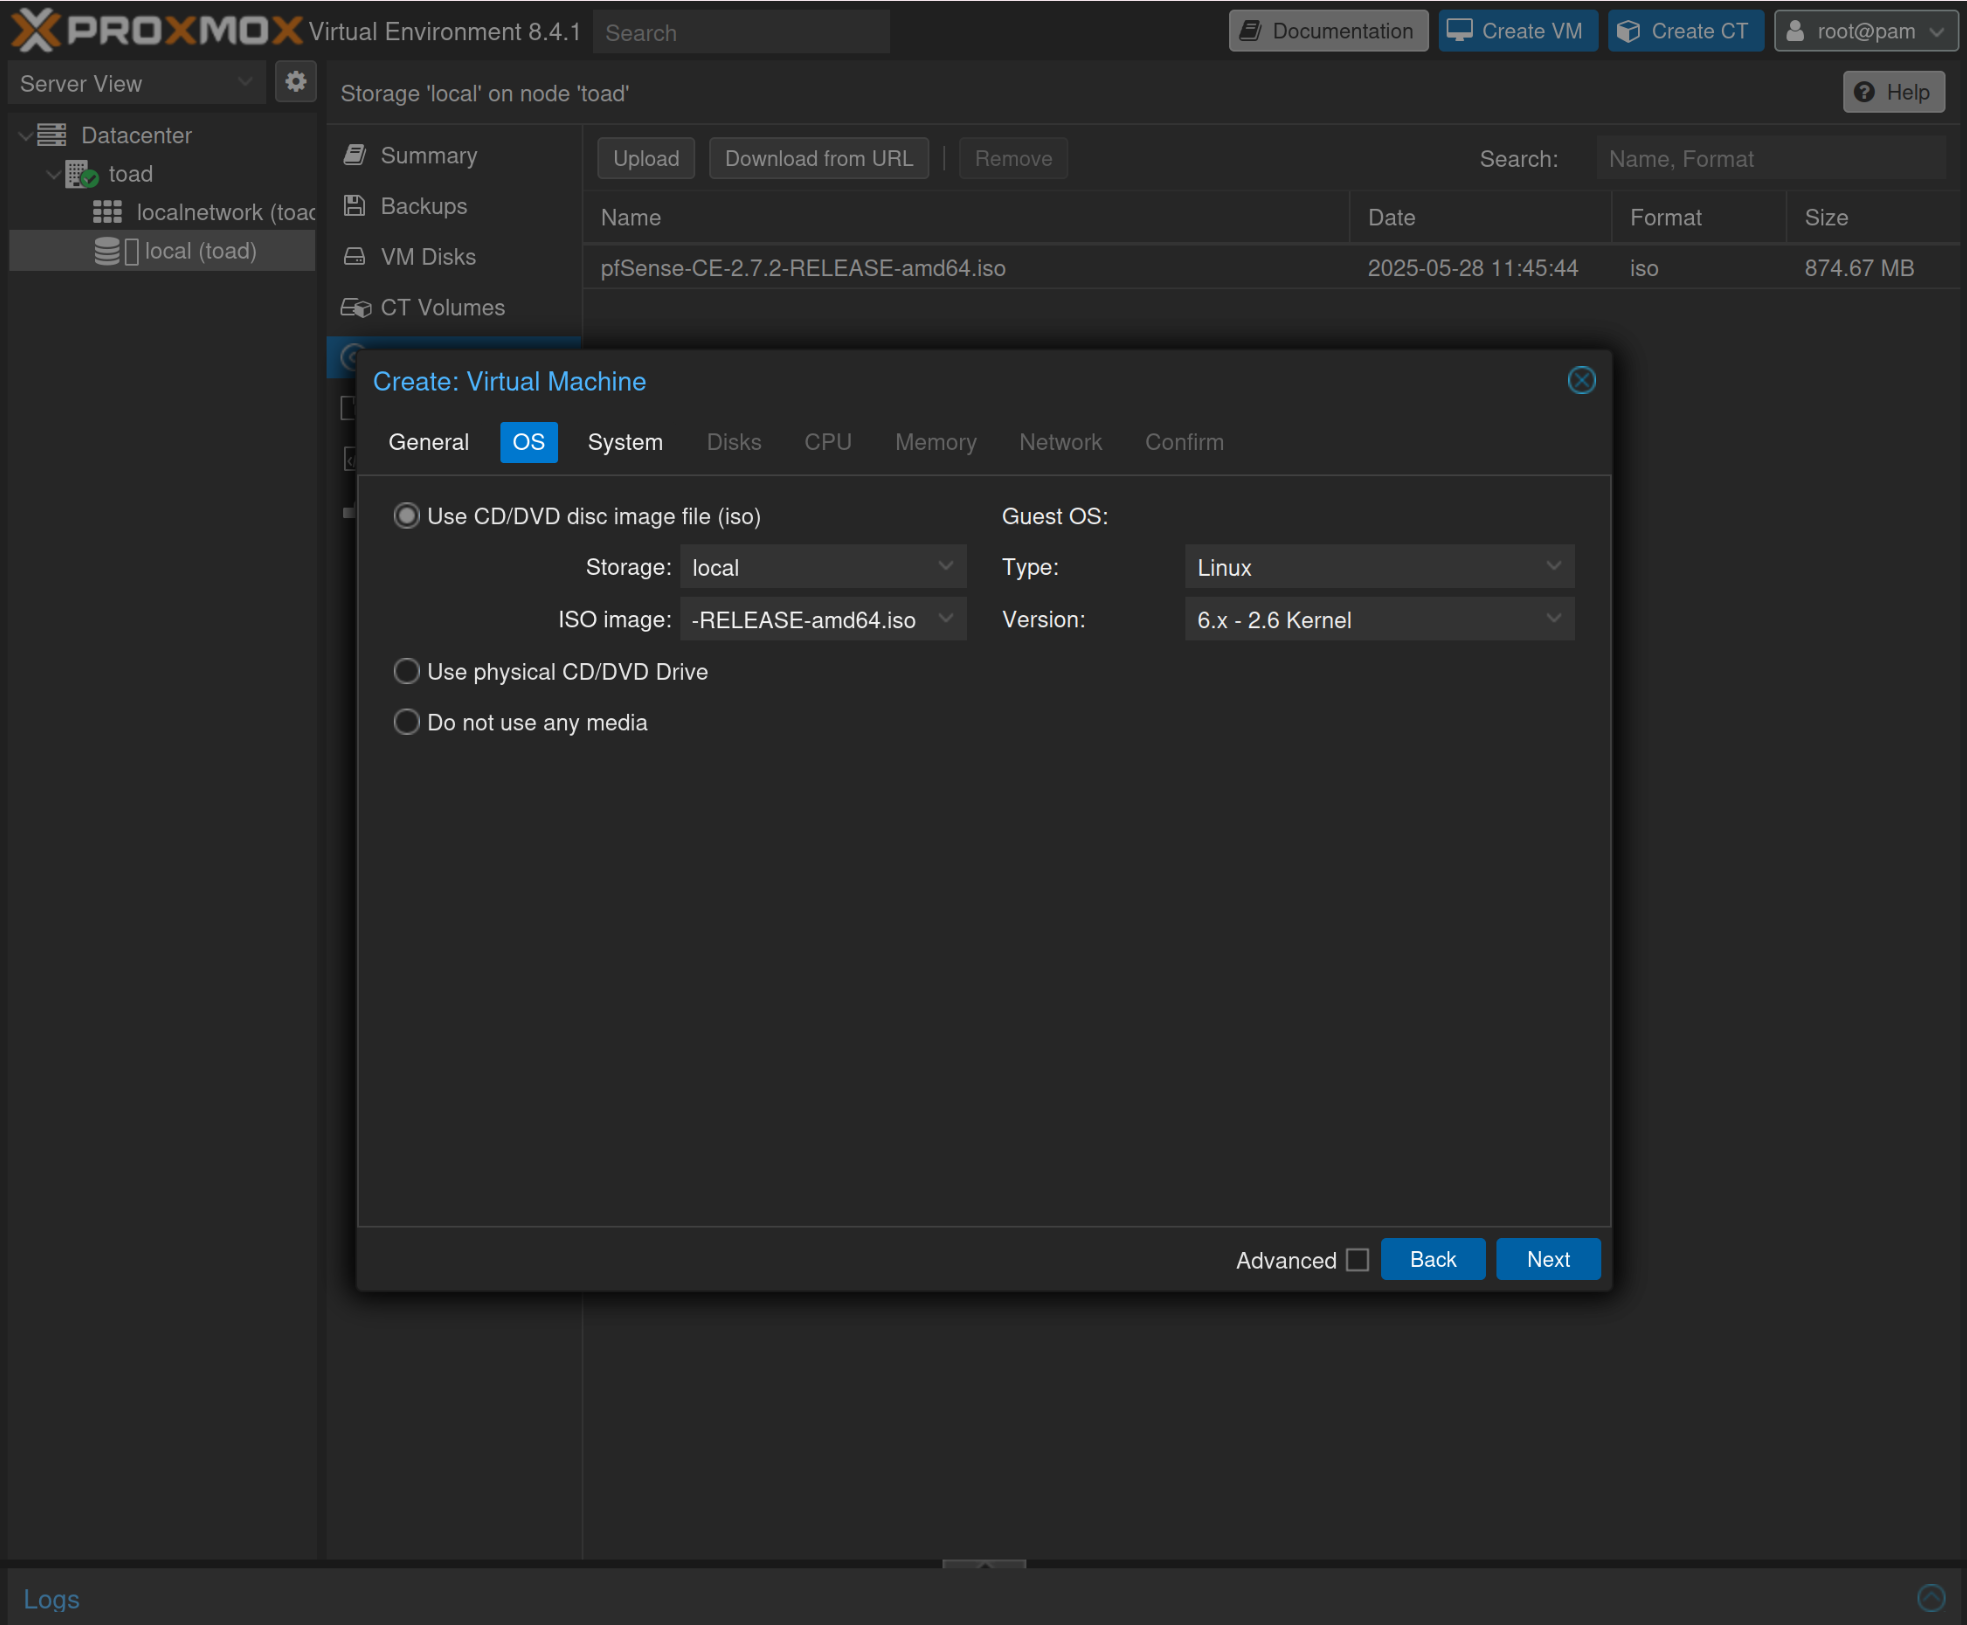Click the Create CT button
The height and width of the screenshot is (1625, 1967).
click(1686, 31)
